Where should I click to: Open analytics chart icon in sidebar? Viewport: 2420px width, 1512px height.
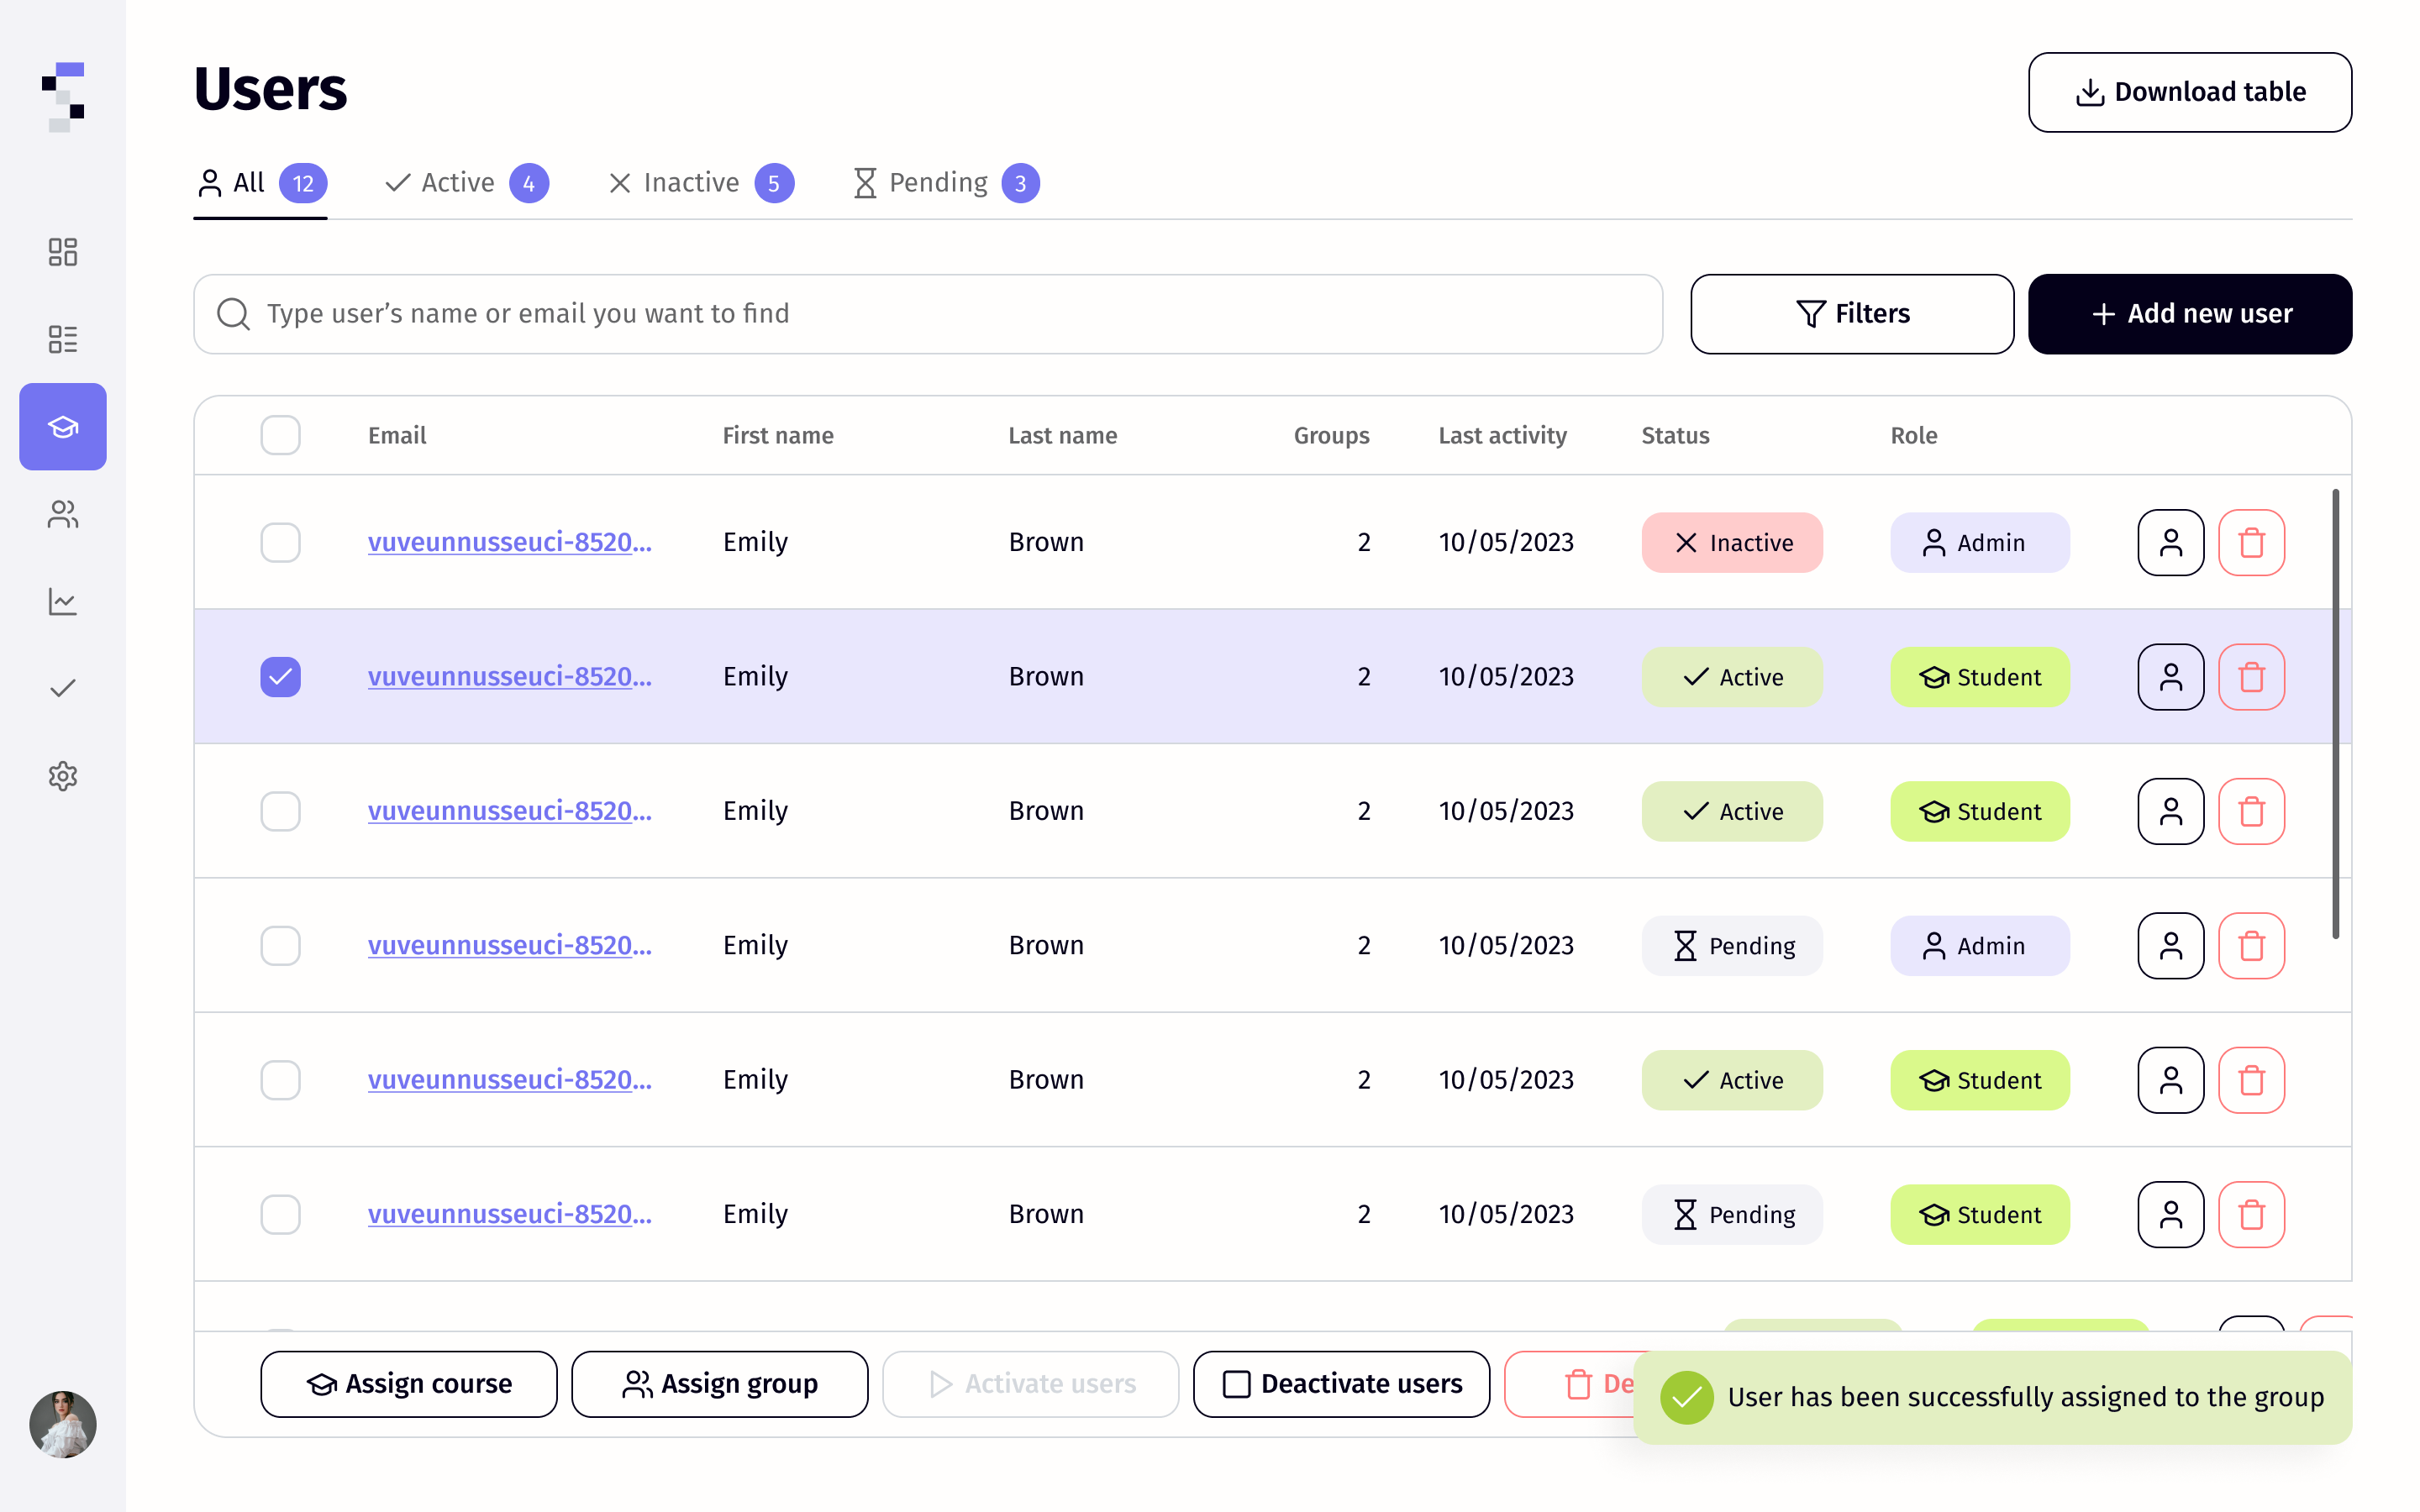click(62, 601)
